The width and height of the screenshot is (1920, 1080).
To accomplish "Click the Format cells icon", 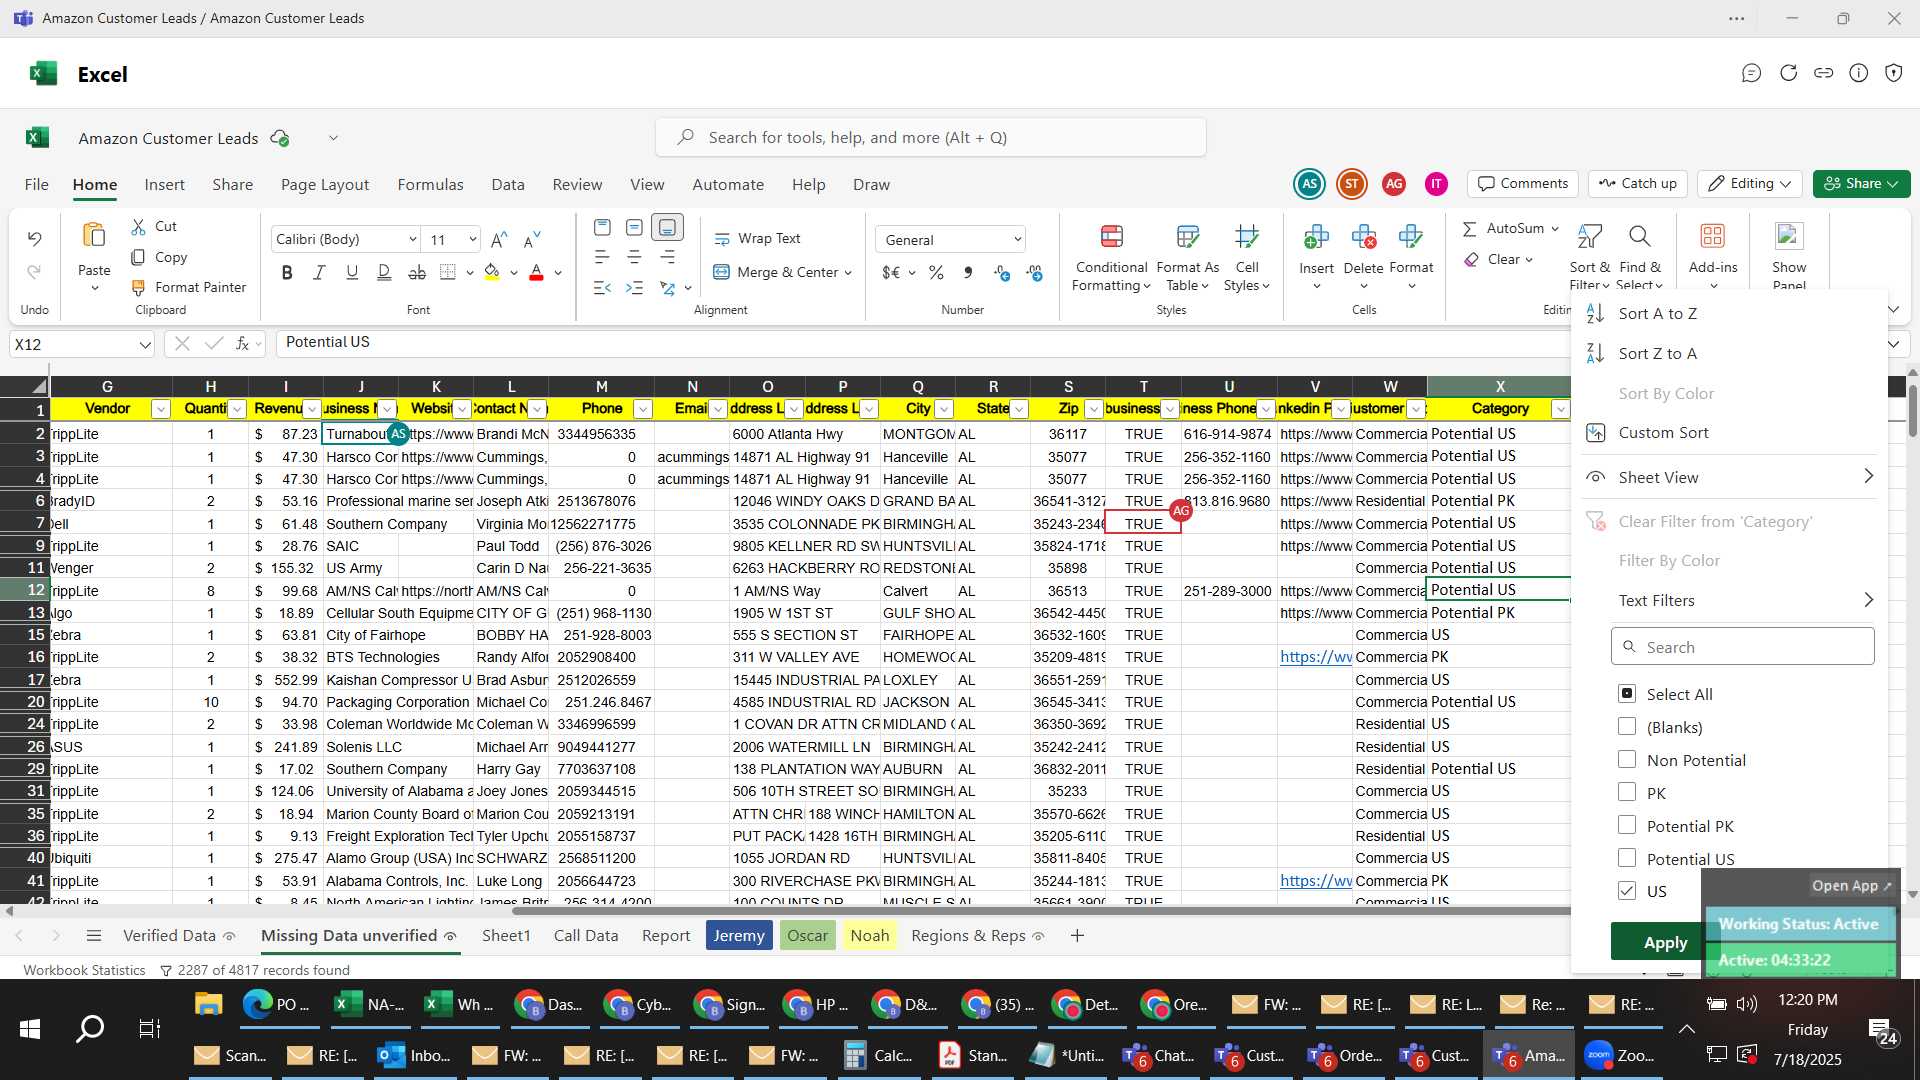I will [1411, 237].
